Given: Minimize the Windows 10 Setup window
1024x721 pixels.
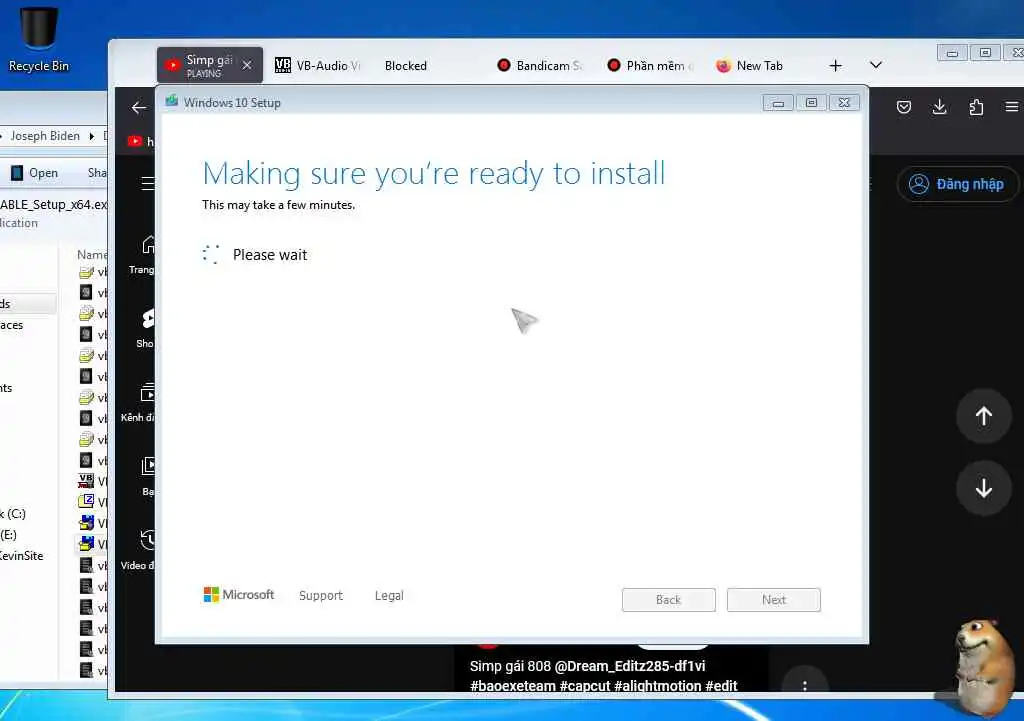Looking at the screenshot, I should [x=778, y=103].
